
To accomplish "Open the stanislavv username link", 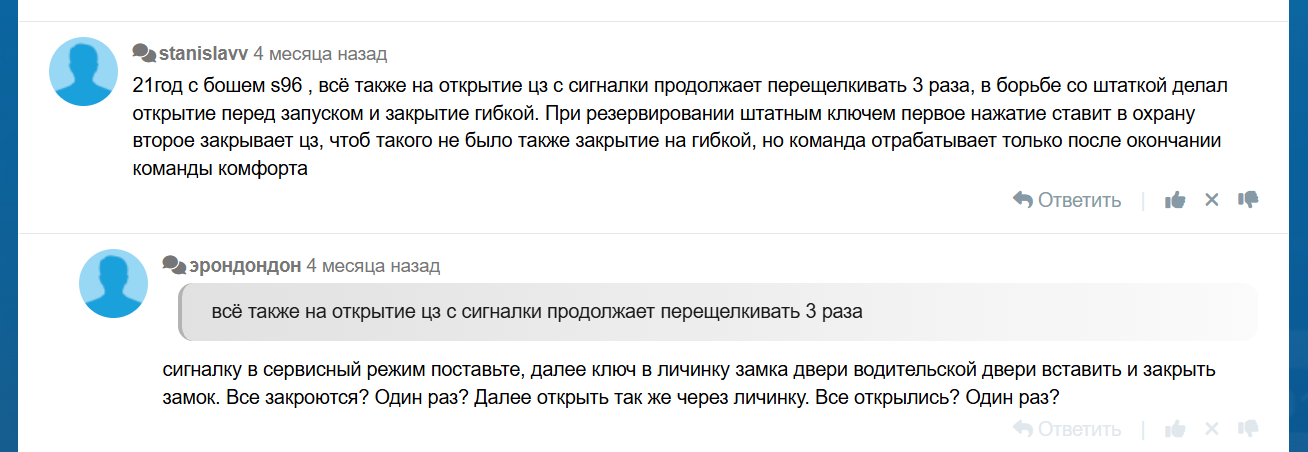I will click(203, 53).
